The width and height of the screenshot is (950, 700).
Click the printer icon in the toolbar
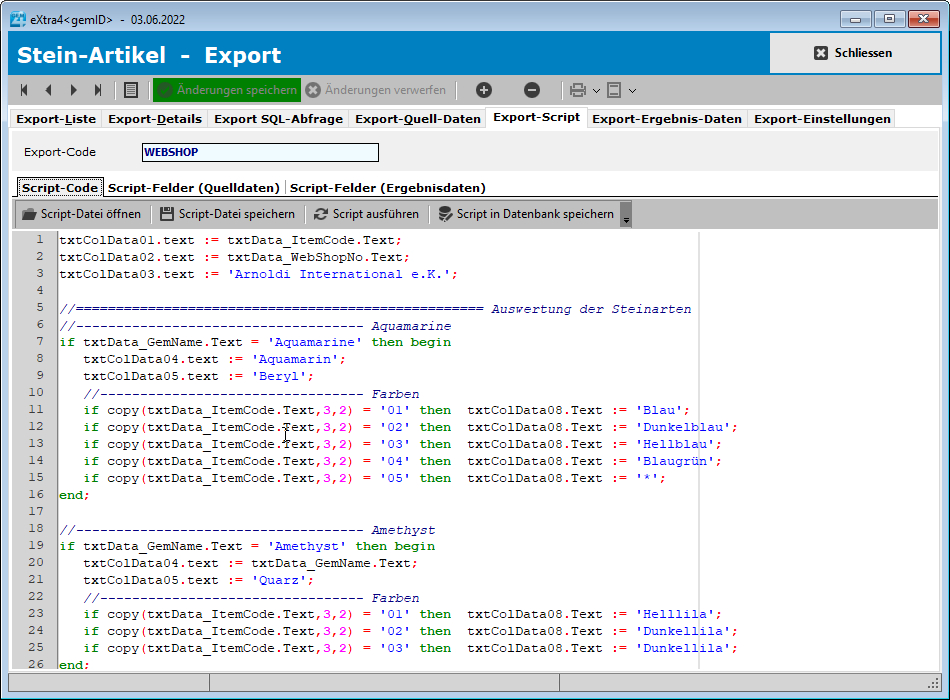click(x=577, y=90)
